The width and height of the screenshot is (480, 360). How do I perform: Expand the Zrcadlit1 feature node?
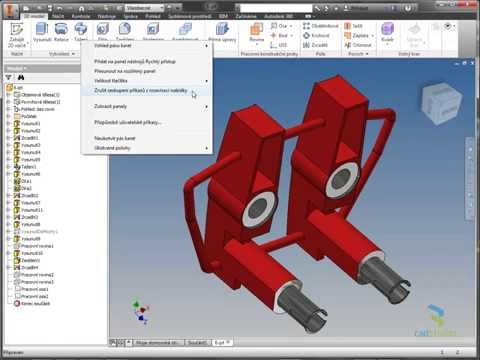9,138
